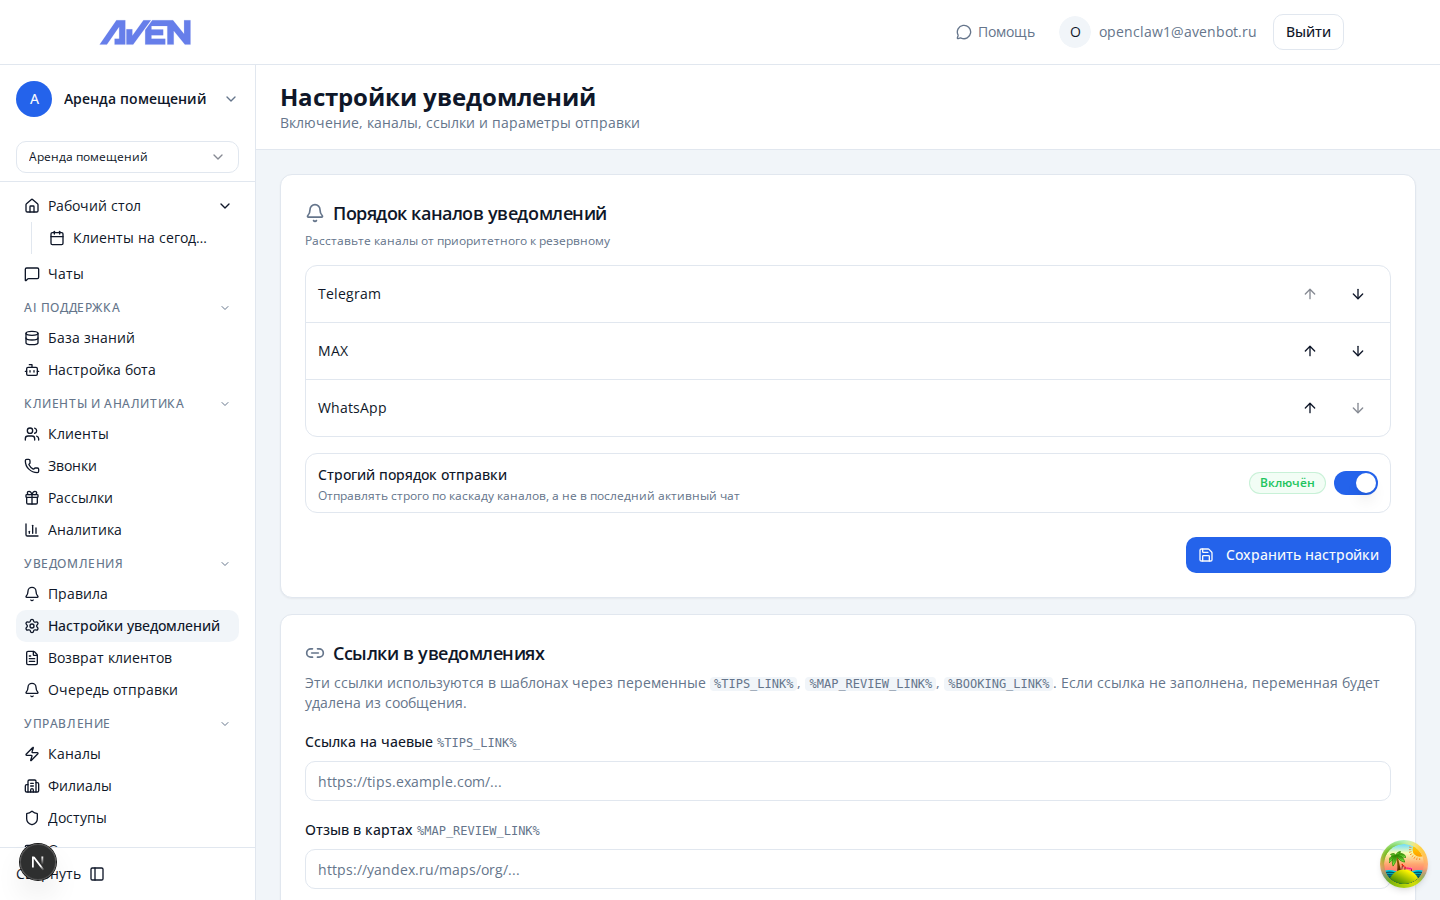This screenshot has width=1440, height=900.
Task: Select the База знаний book icon
Action: (31, 337)
